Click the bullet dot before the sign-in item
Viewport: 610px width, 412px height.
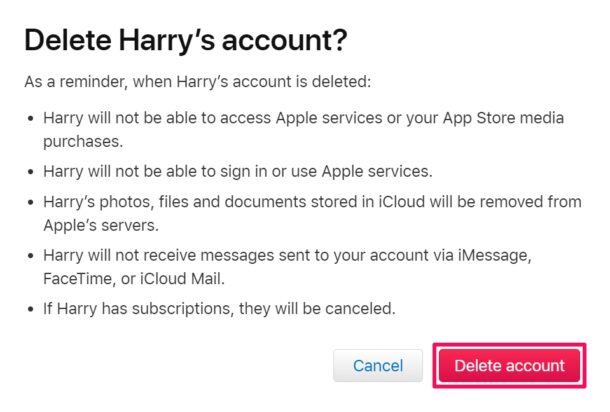pos(30,171)
